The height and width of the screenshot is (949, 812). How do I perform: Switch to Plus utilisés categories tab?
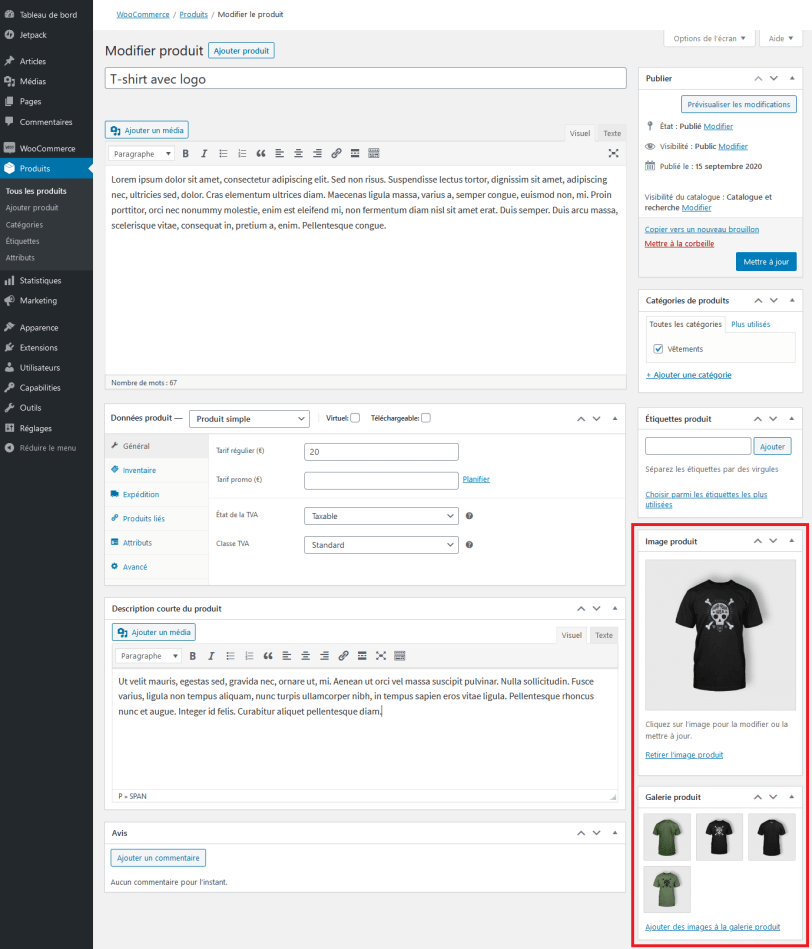pos(750,324)
